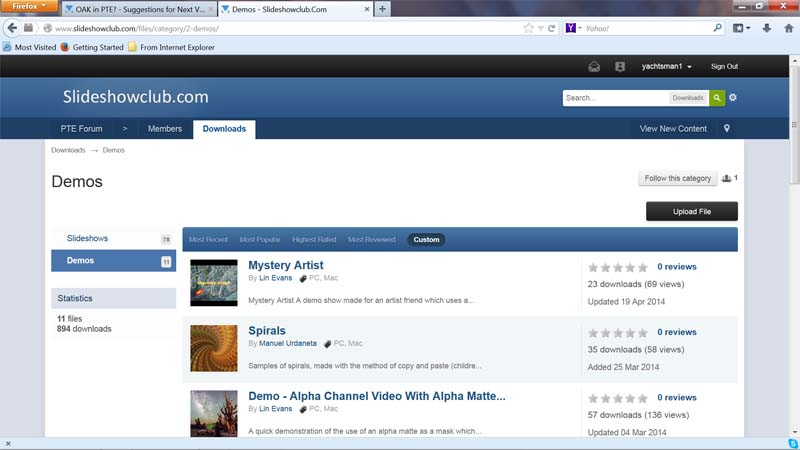Open the URL history dropdown arrow

[x=540, y=29]
